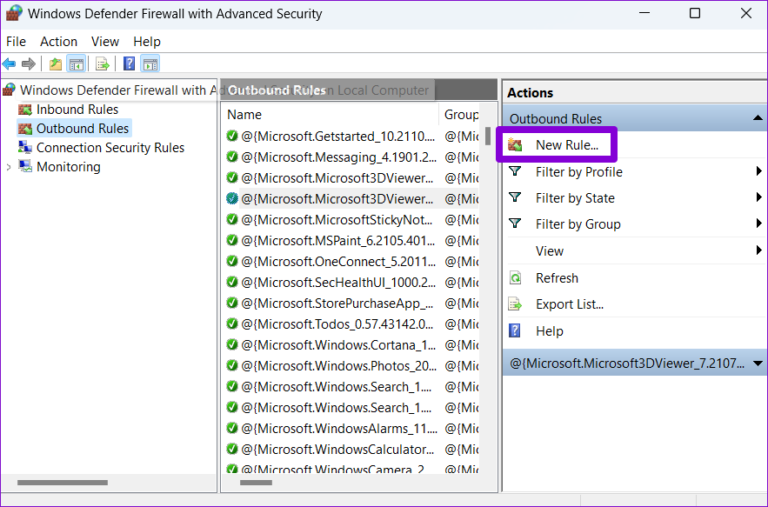The height and width of the screenshot is (507, 768).
Task: Select Connection Security Rules in tree
Action: 110,147
